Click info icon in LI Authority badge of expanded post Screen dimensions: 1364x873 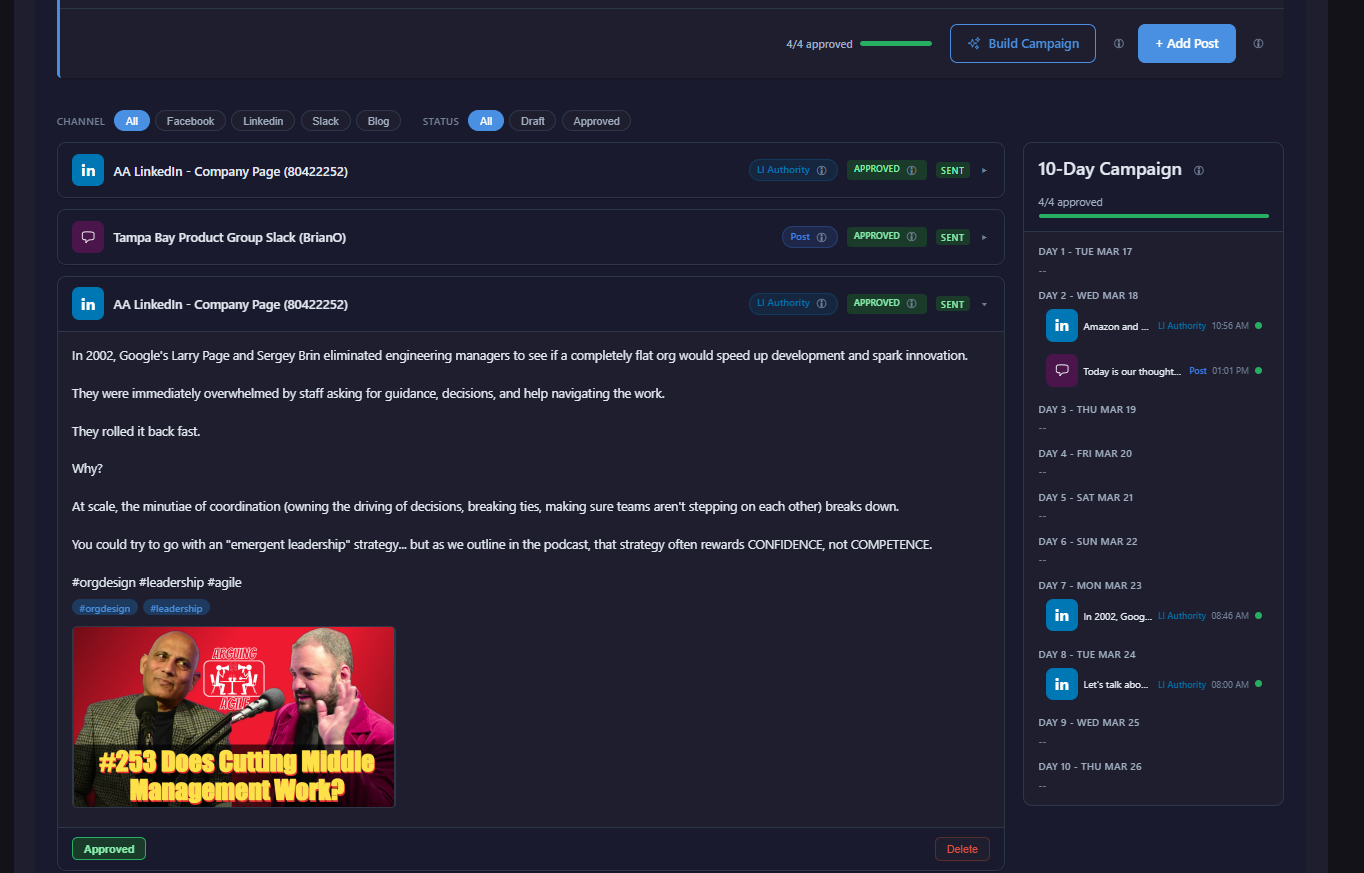click(x=822, y=304)
